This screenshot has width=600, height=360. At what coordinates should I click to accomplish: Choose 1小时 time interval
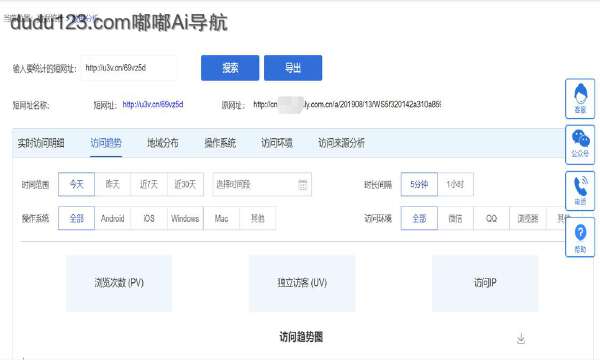(455, 184)
